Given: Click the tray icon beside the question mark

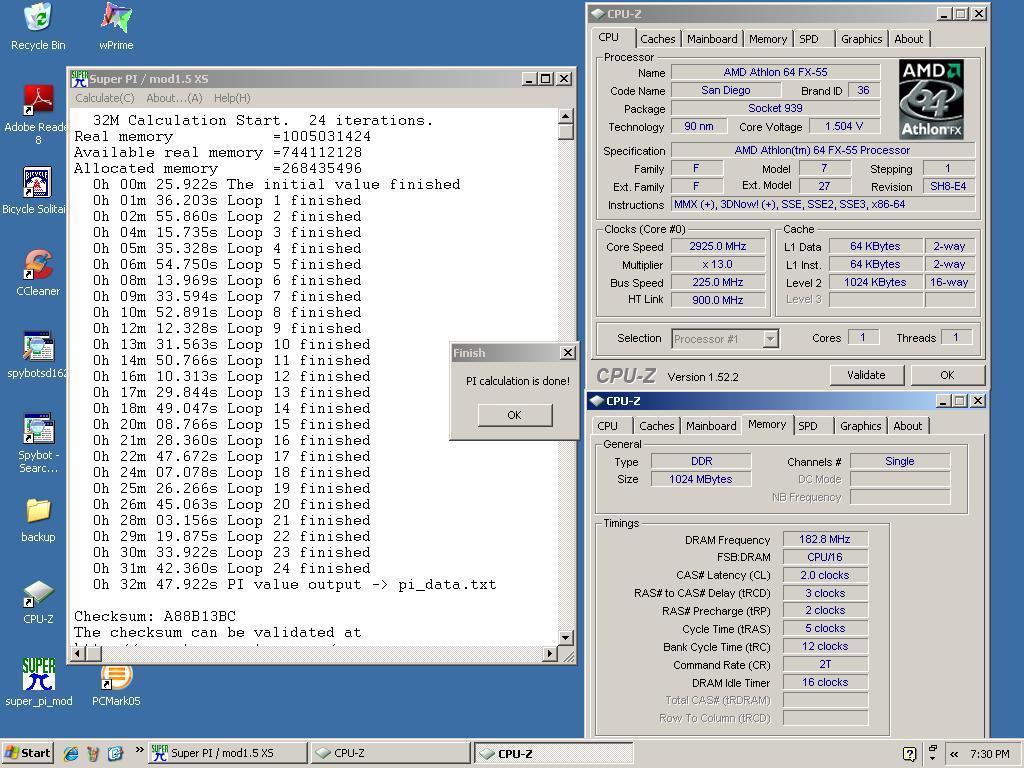Looking at the screenshot, I should [x=933, y=753].
